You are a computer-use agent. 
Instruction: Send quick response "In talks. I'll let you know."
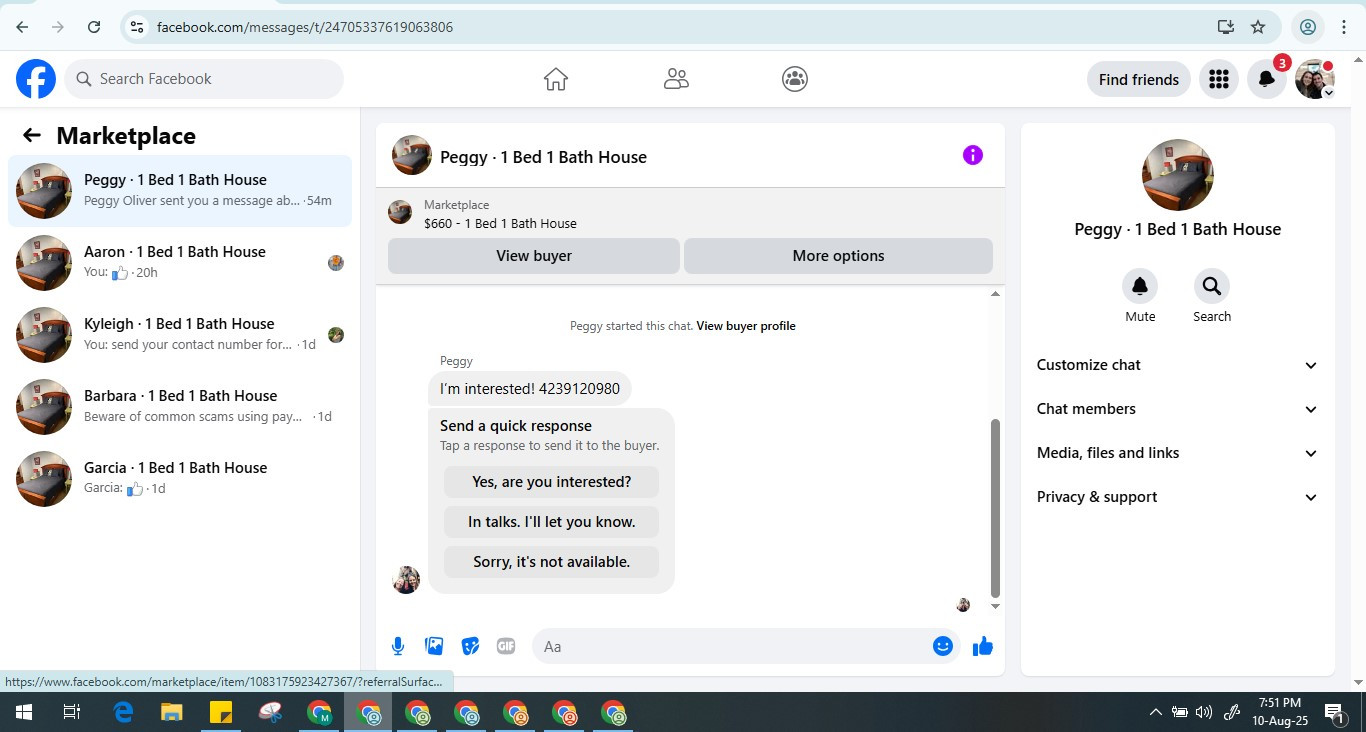(551, 522)
